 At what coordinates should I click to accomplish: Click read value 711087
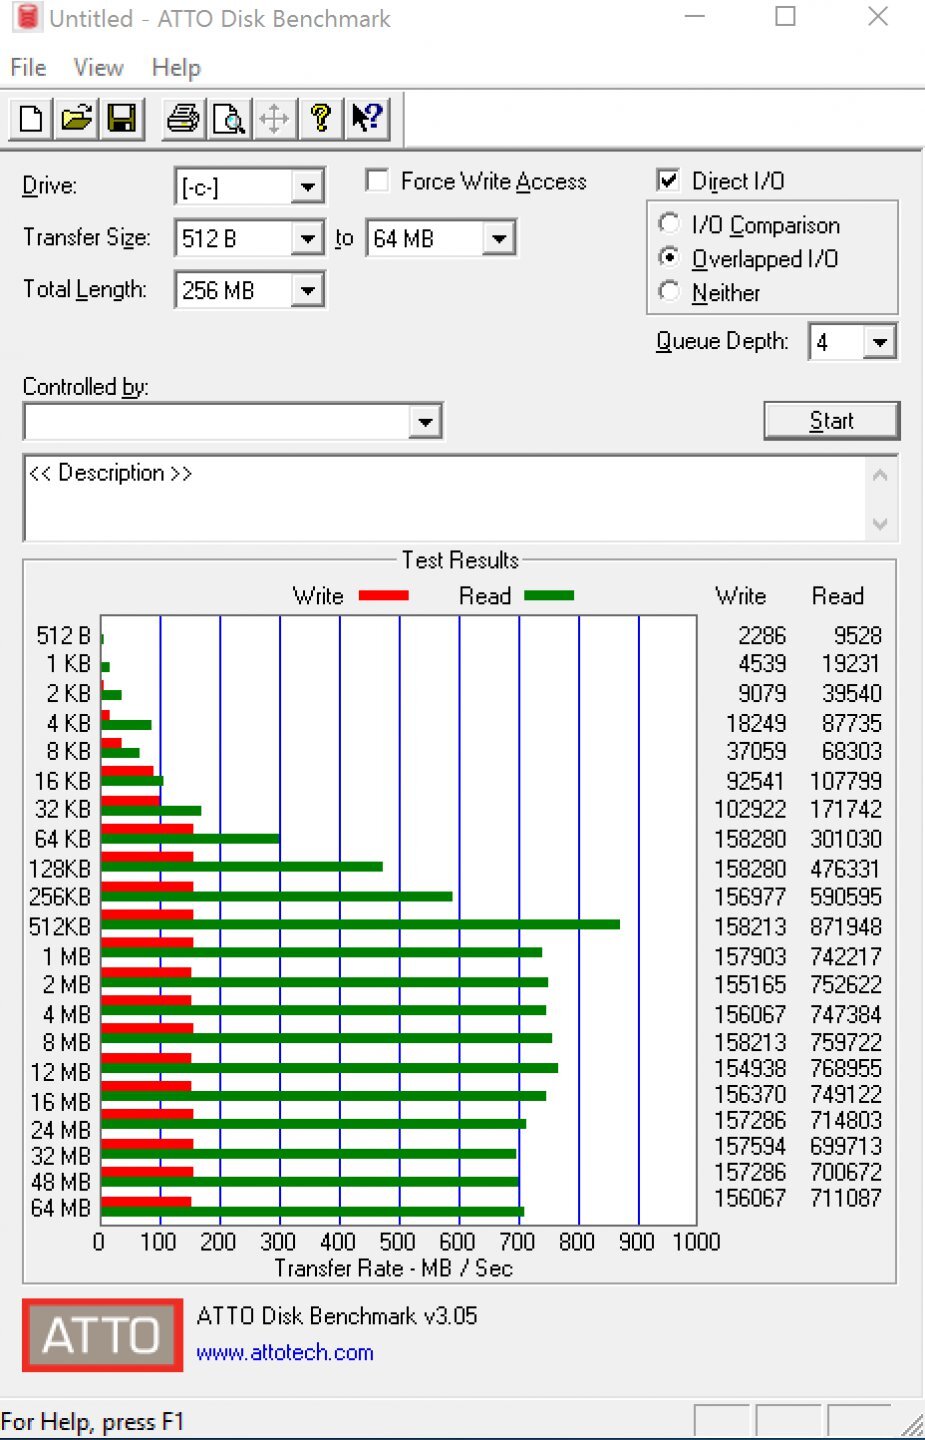pos(846,1197)
